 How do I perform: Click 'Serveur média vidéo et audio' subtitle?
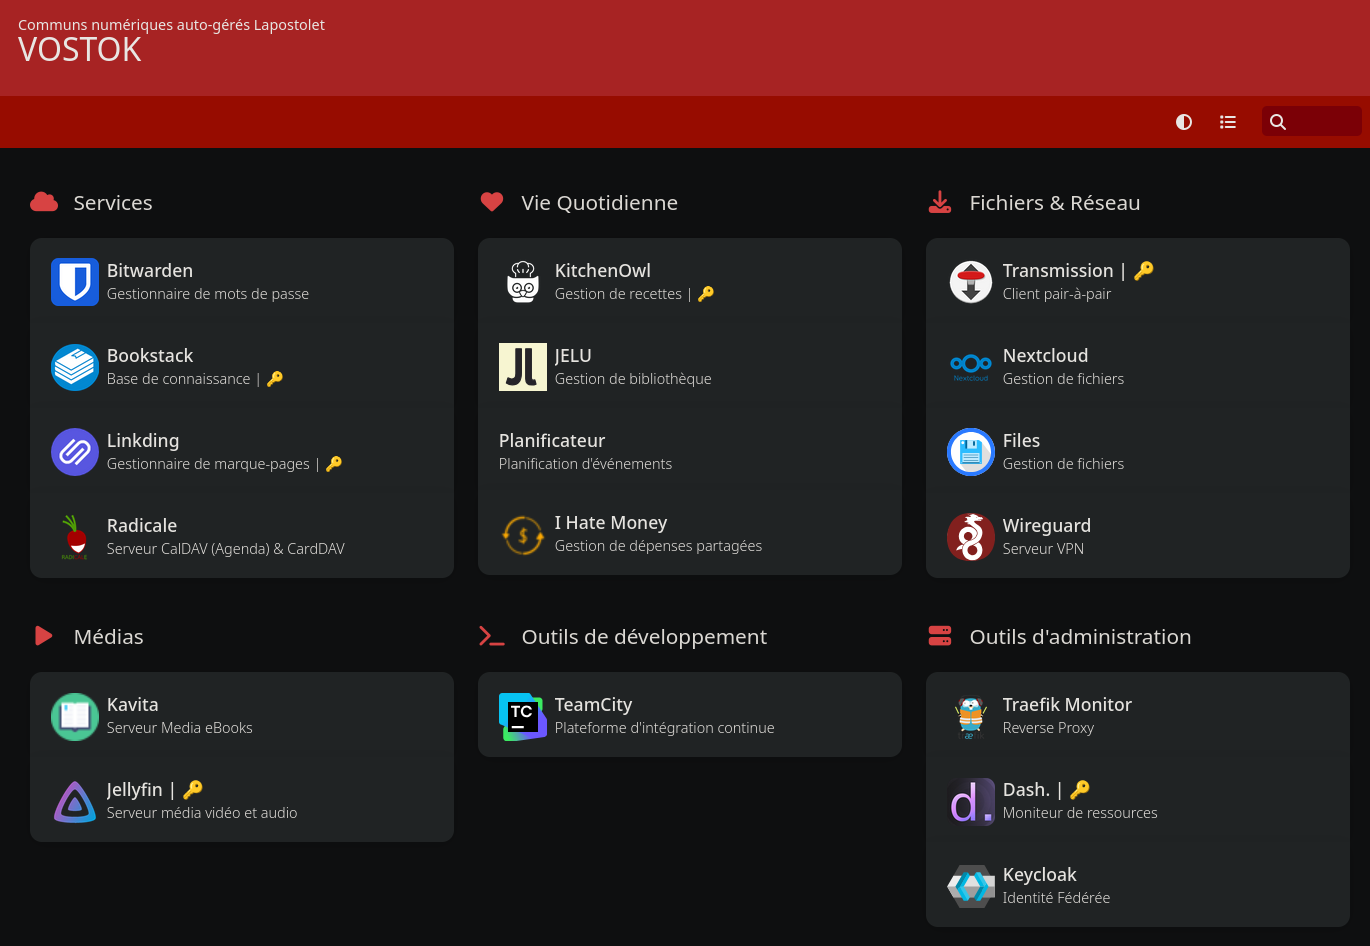(x=202, y=813)
